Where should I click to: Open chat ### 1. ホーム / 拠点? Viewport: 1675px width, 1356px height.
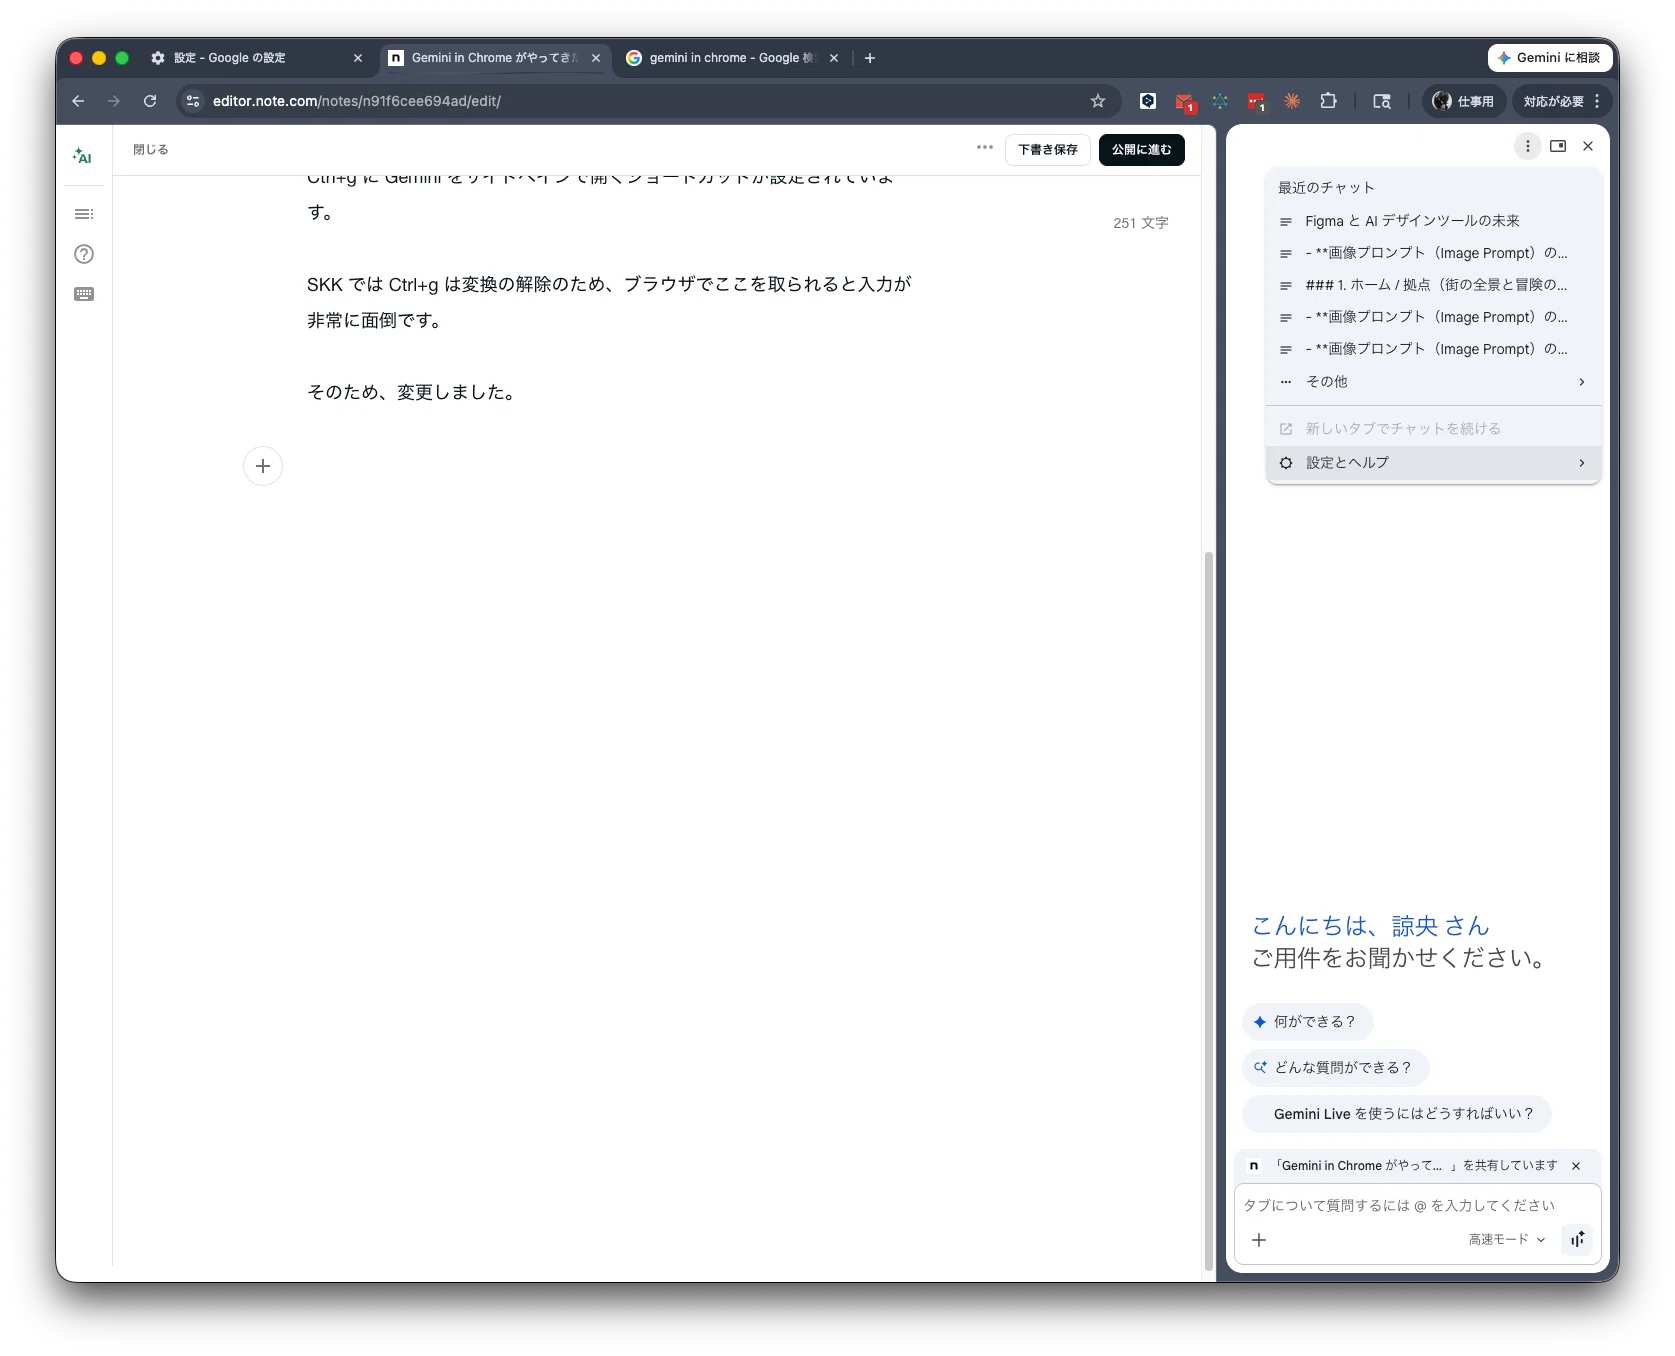point(1434,285)
